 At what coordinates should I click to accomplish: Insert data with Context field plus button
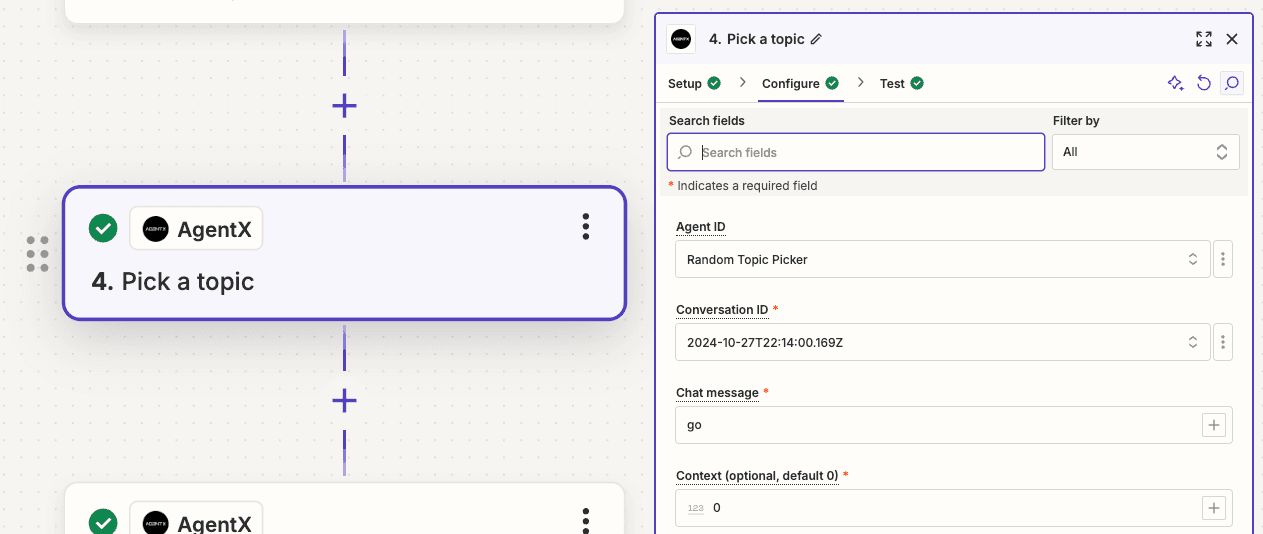click(x=1214, y=508)
